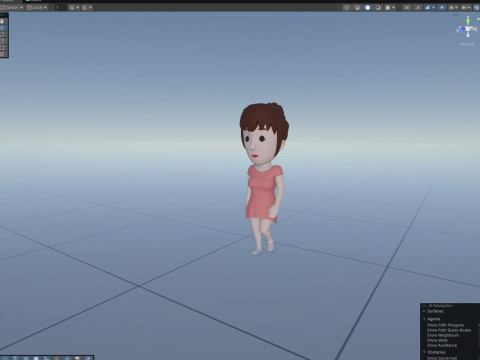Click the fourth draw mode ring icon
The height and width of the screenshot is (360, 480).
click(x=378, y=7)
